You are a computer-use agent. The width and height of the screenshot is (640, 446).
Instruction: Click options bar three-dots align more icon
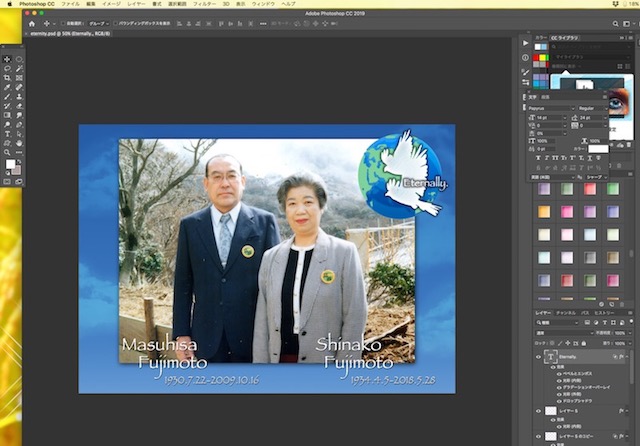(263, 24)
